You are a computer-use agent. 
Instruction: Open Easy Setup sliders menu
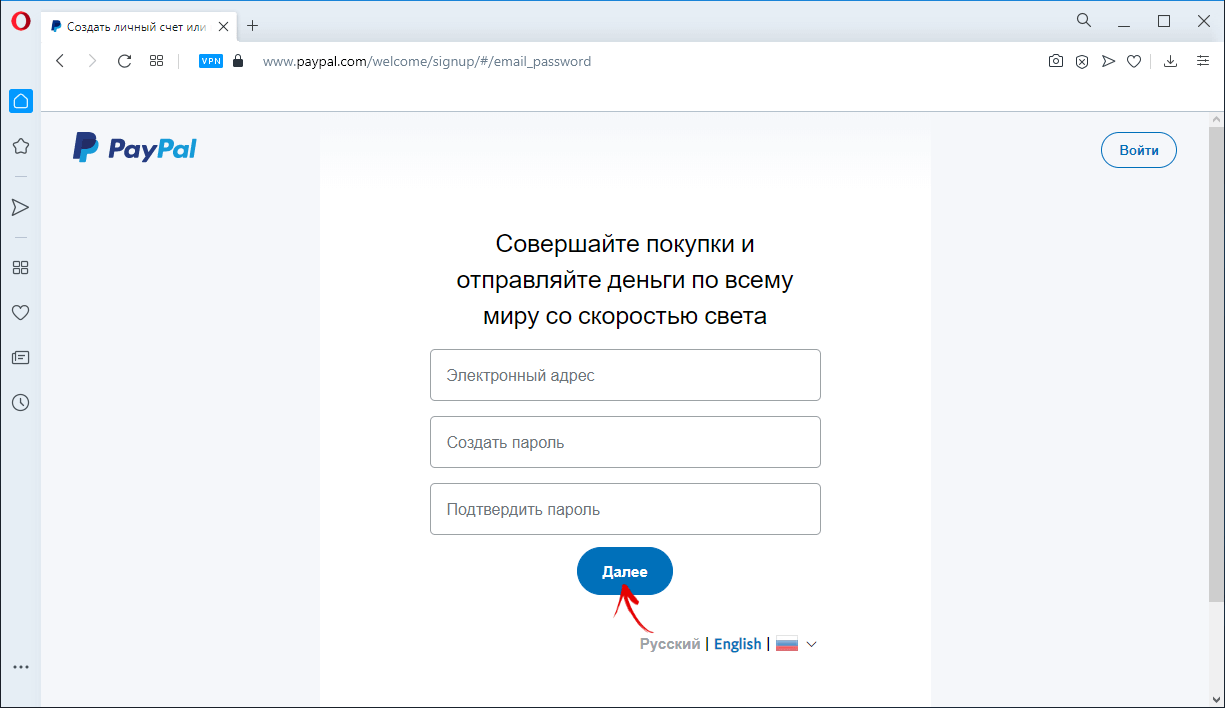(x=1201, y=61)
